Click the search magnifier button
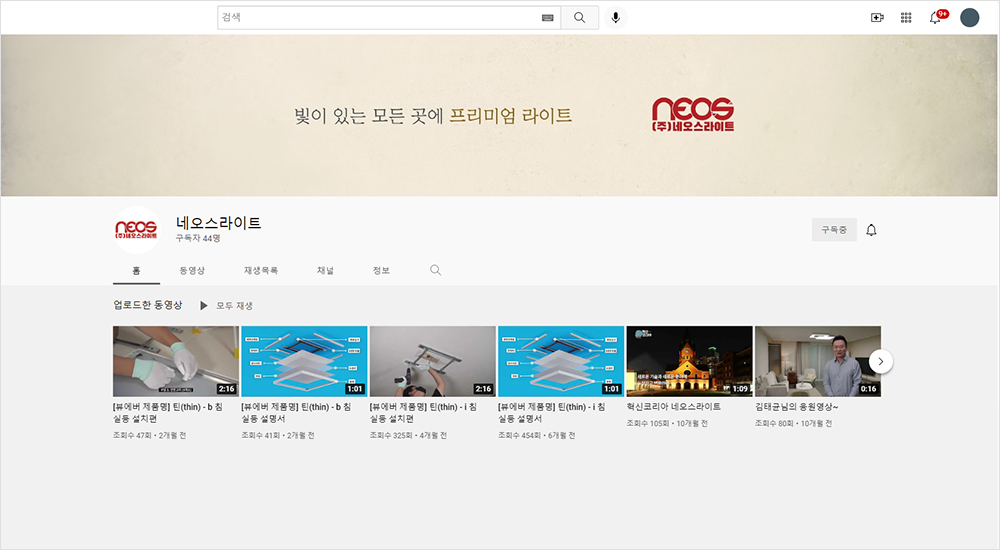 click(580, 18)
